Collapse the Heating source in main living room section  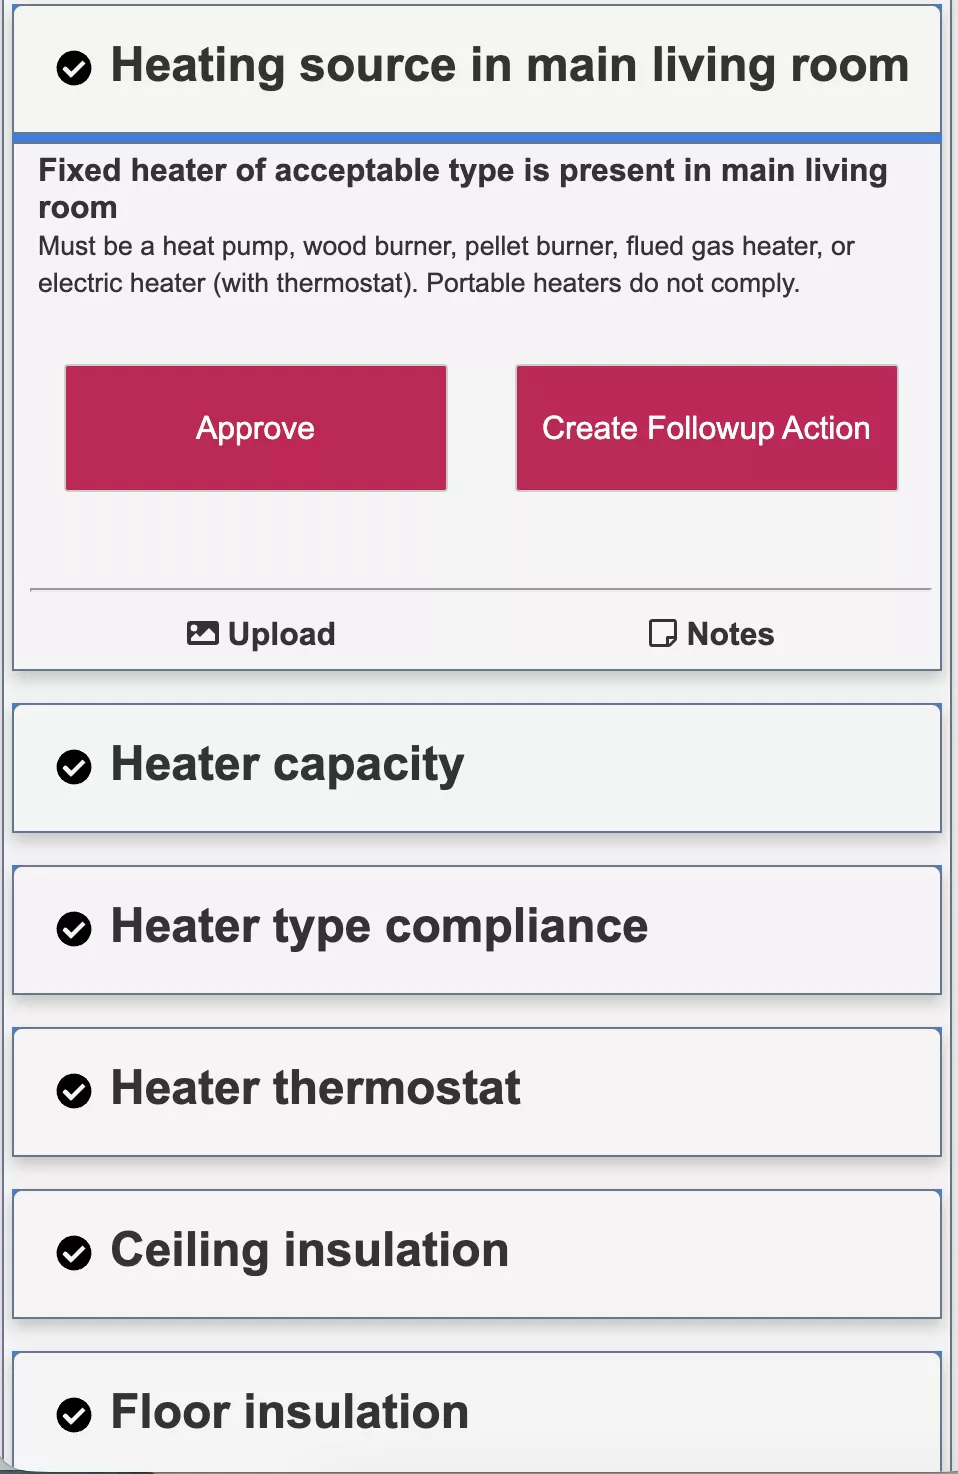[509, 66]
